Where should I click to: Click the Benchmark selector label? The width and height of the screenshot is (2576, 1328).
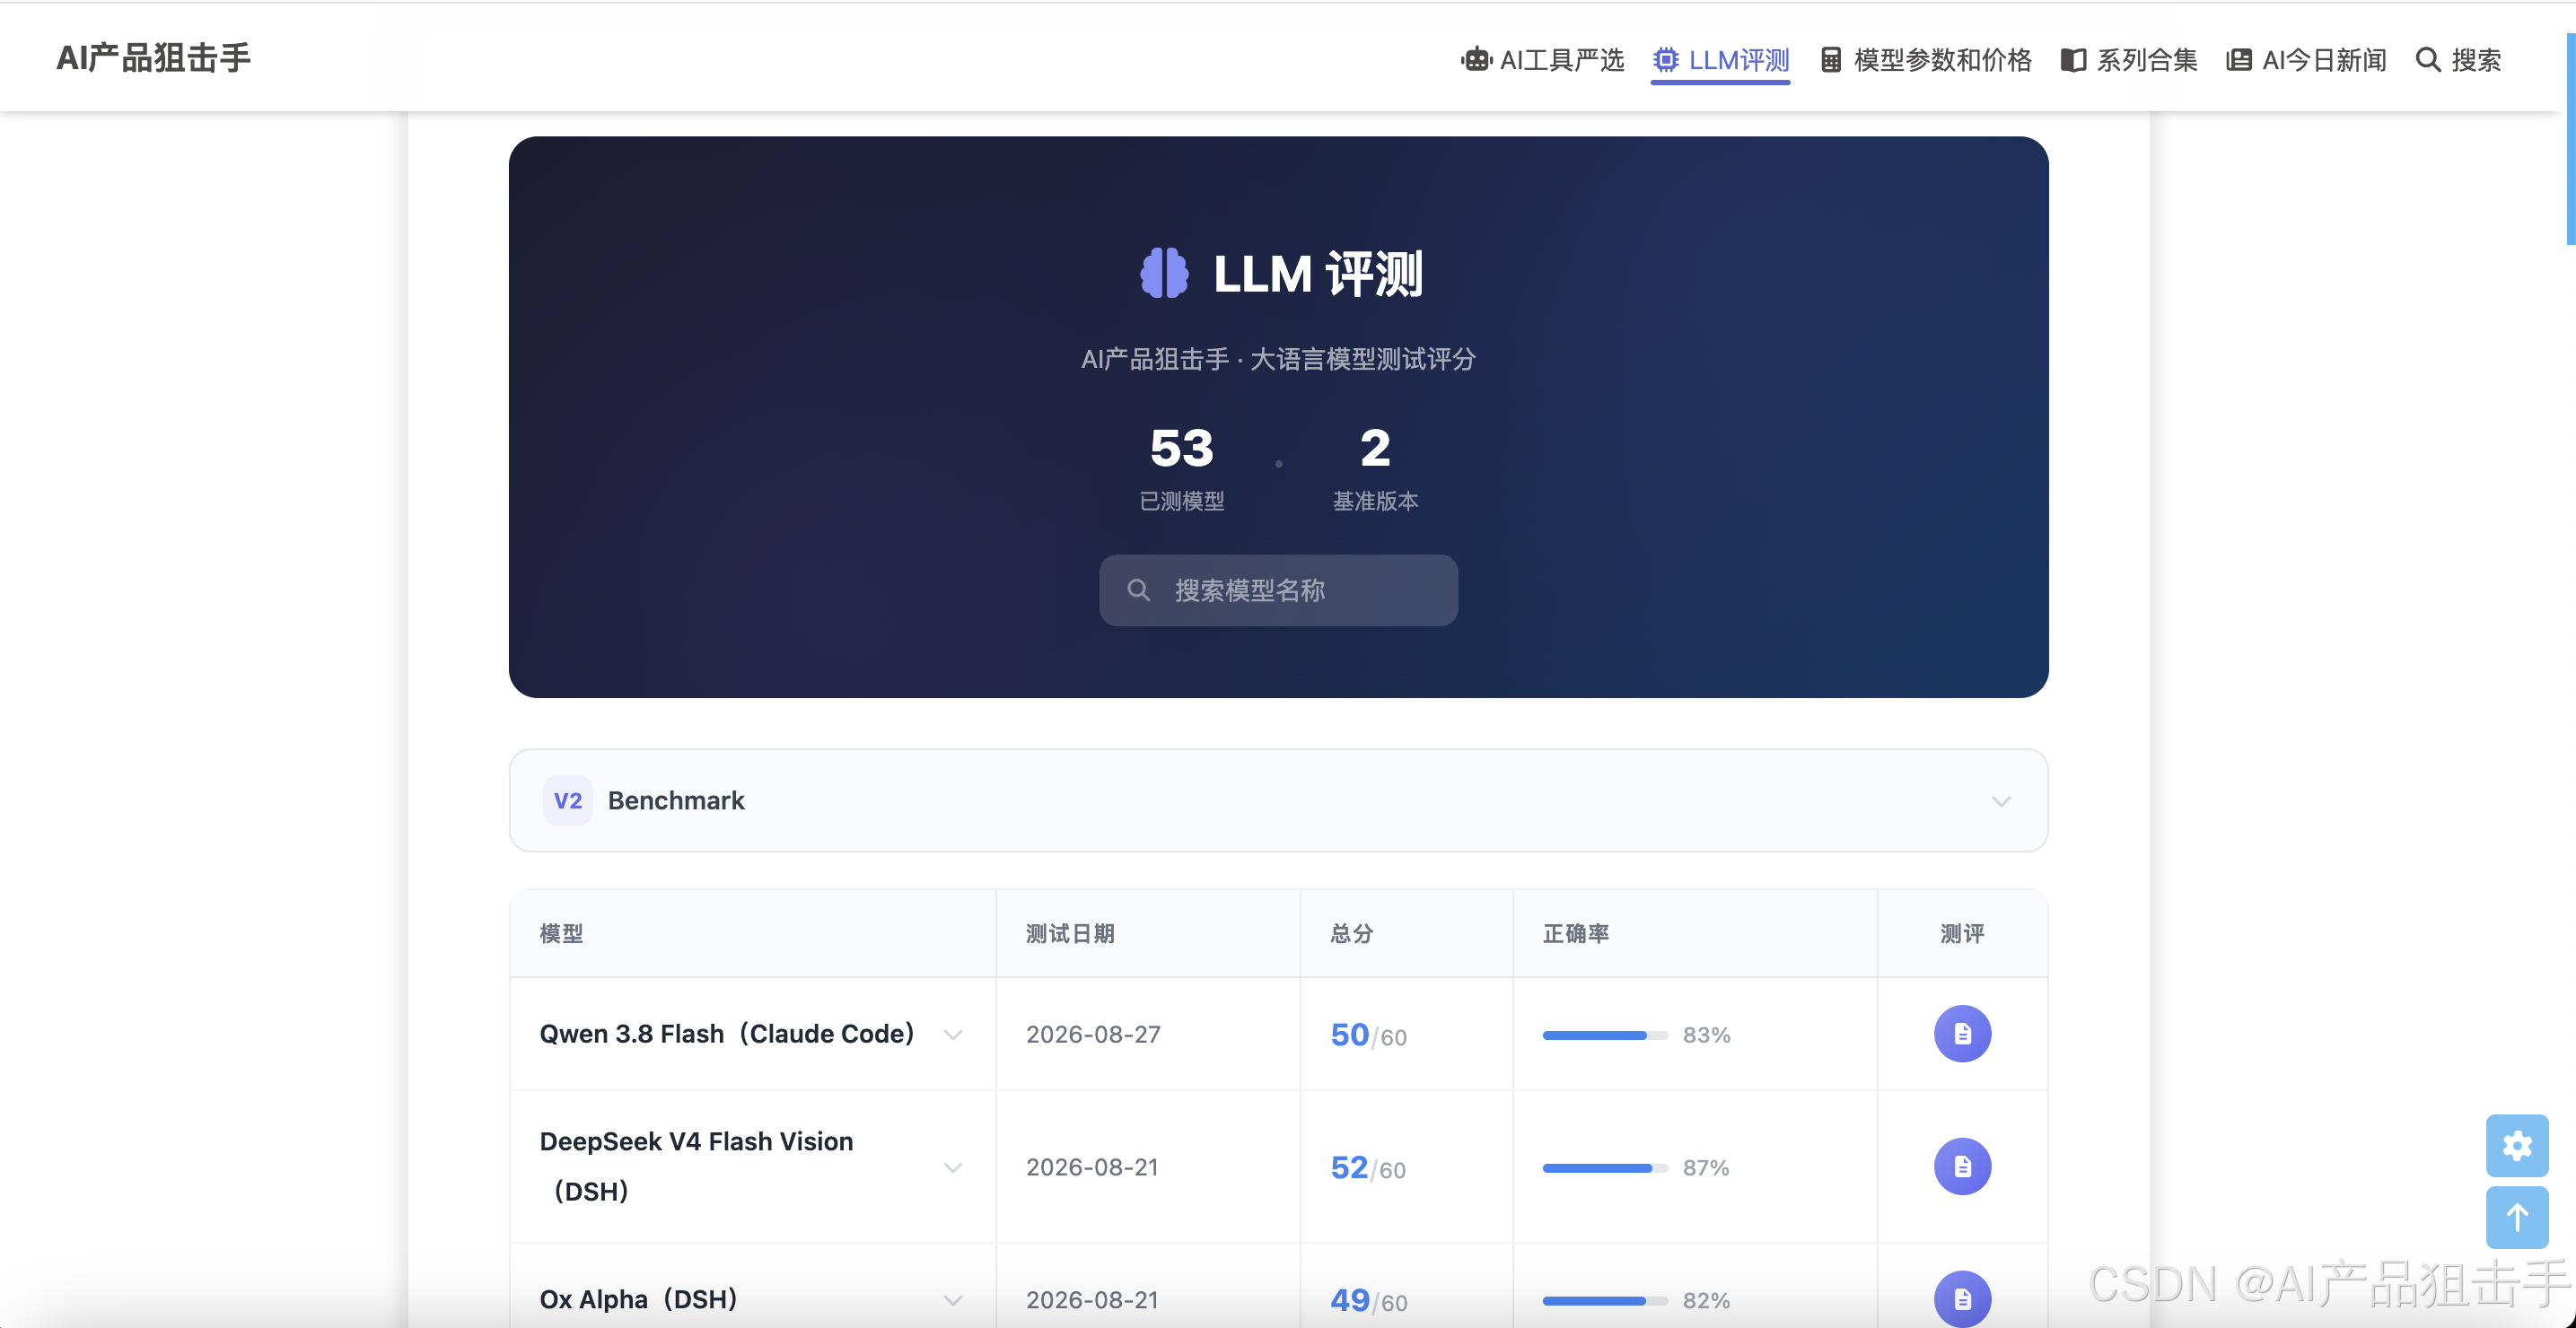click(x=676, y=800)
